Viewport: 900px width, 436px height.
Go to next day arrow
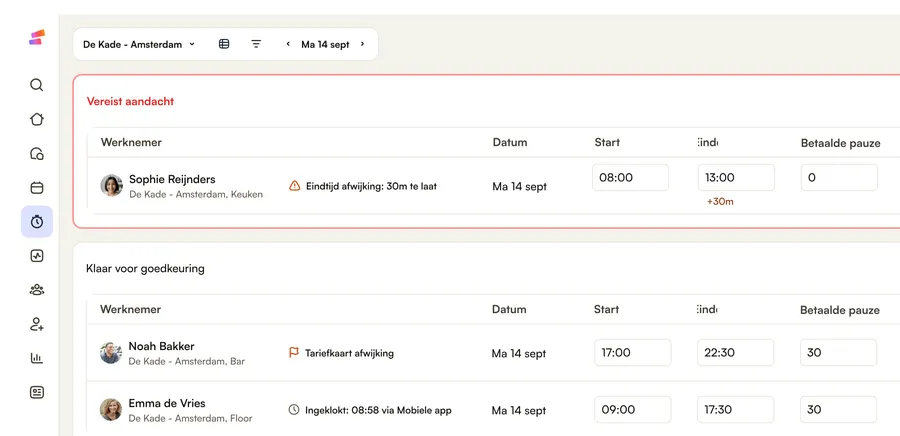click(362, 44)
